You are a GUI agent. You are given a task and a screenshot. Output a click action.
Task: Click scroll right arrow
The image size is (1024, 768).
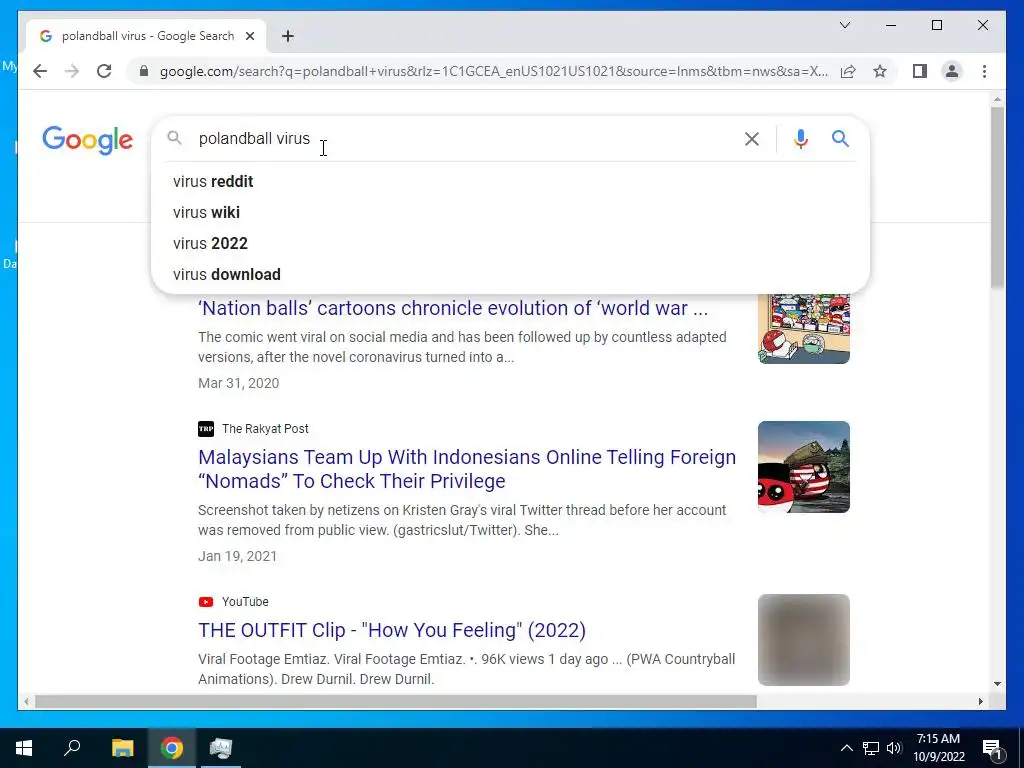980,701
